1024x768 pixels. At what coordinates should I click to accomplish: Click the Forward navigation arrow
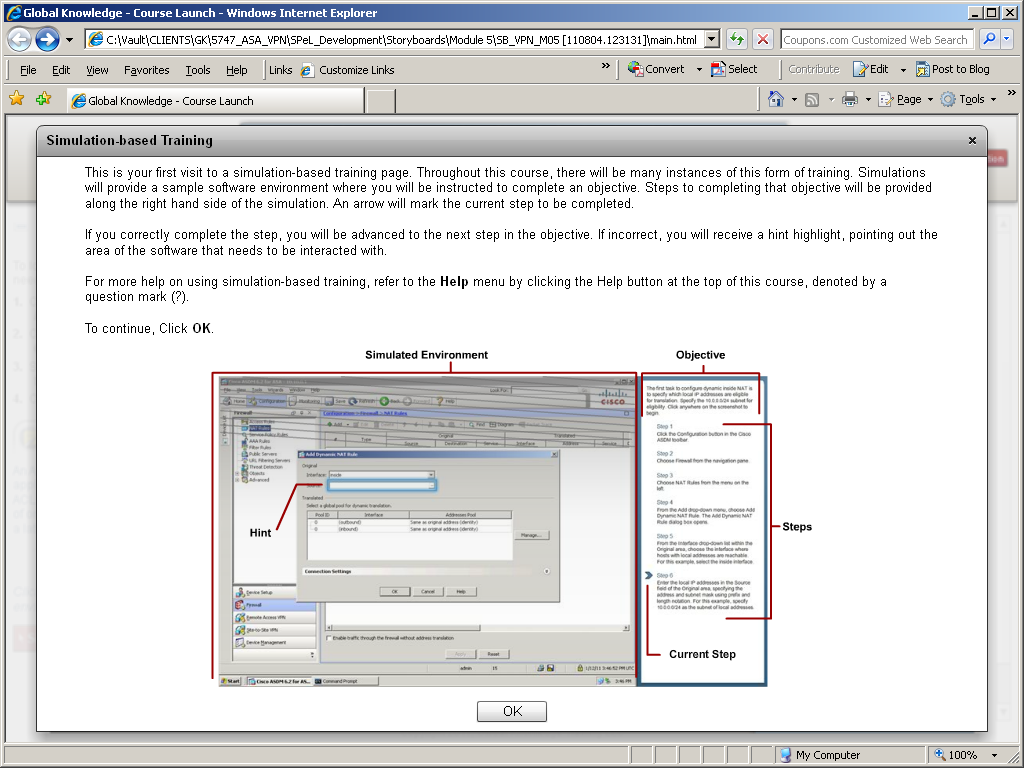pyautogui.click(x=47, y=40)
